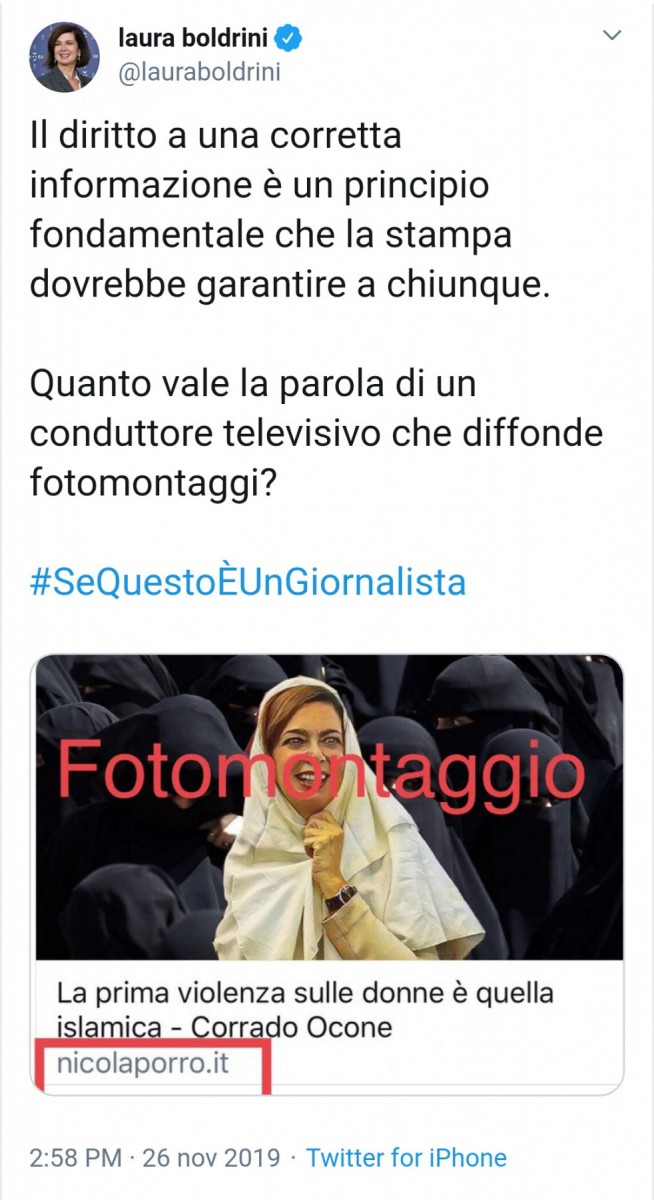Open the nicolaporro.it domain link
654x1200 pixels.
(x=143, y=1063)
